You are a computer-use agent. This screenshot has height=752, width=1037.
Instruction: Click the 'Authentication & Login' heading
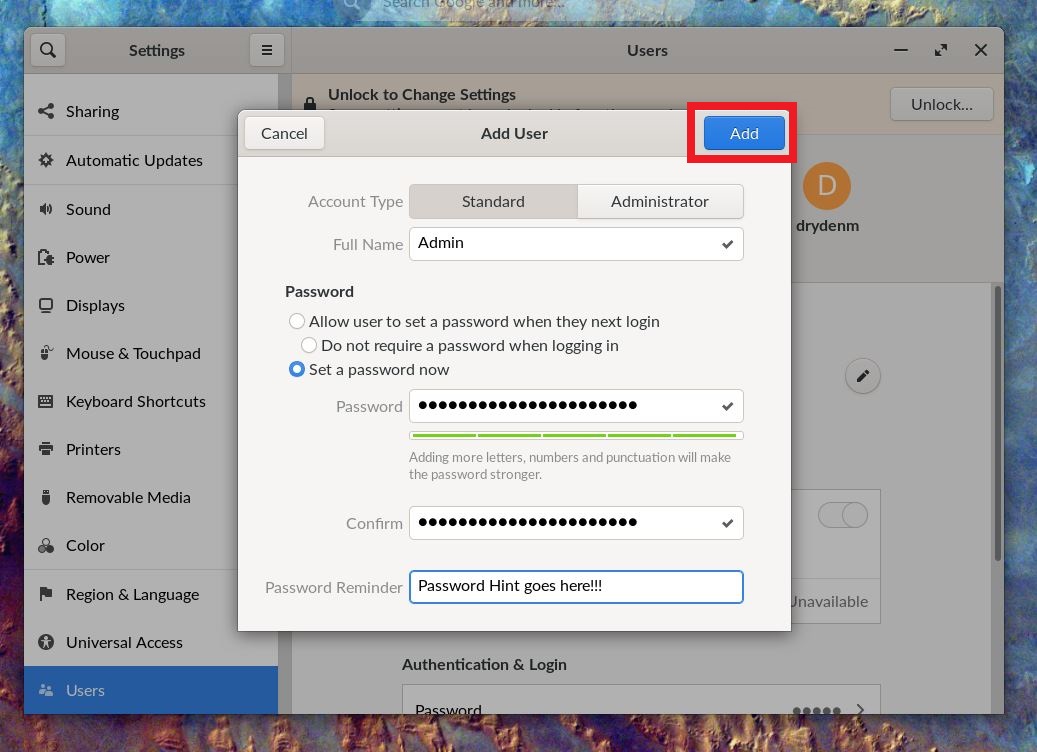(484, 665)
